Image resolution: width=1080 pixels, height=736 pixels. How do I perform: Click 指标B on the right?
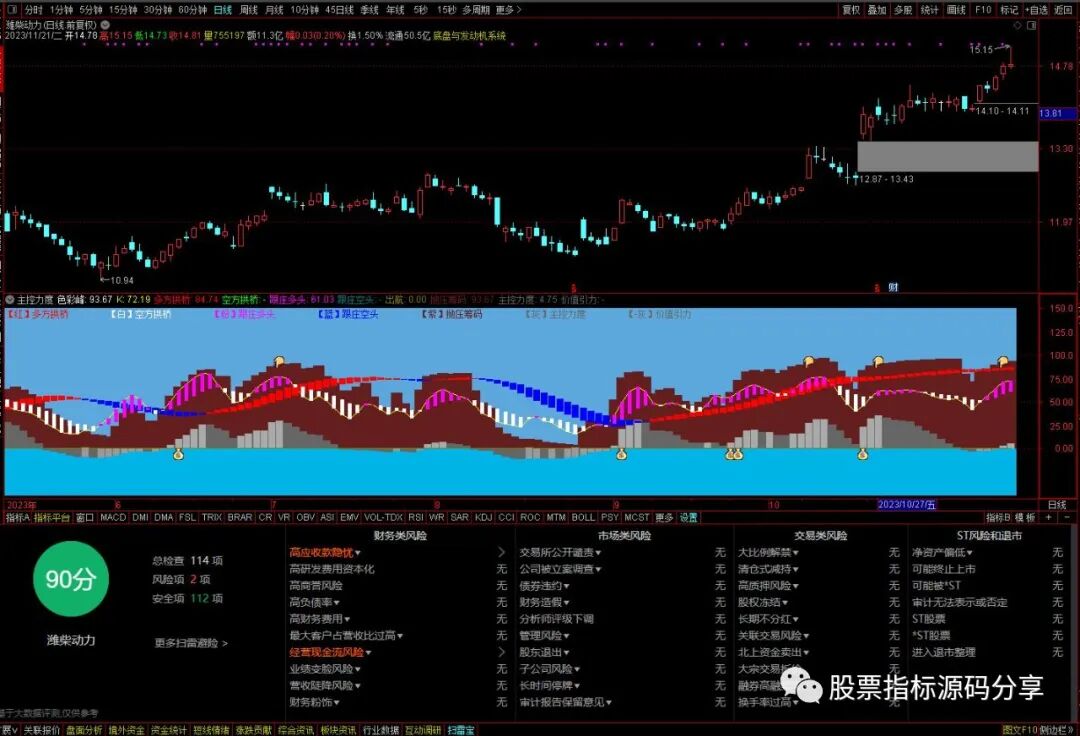pos(998,517)
